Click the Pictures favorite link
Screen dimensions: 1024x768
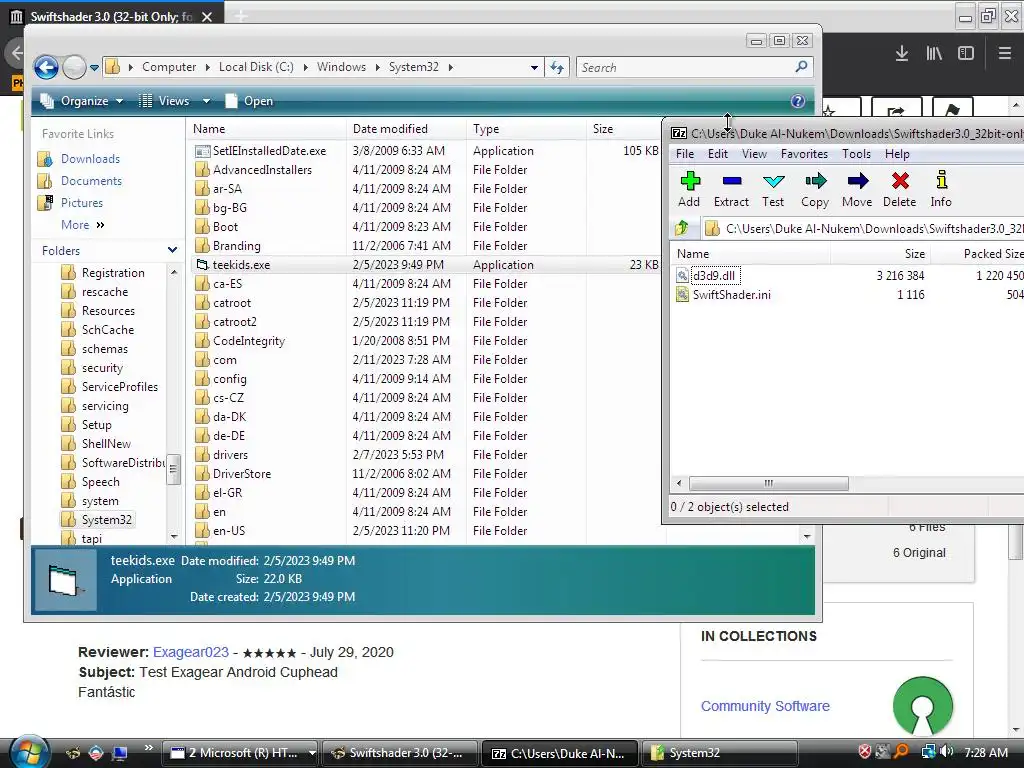(82, 203)
